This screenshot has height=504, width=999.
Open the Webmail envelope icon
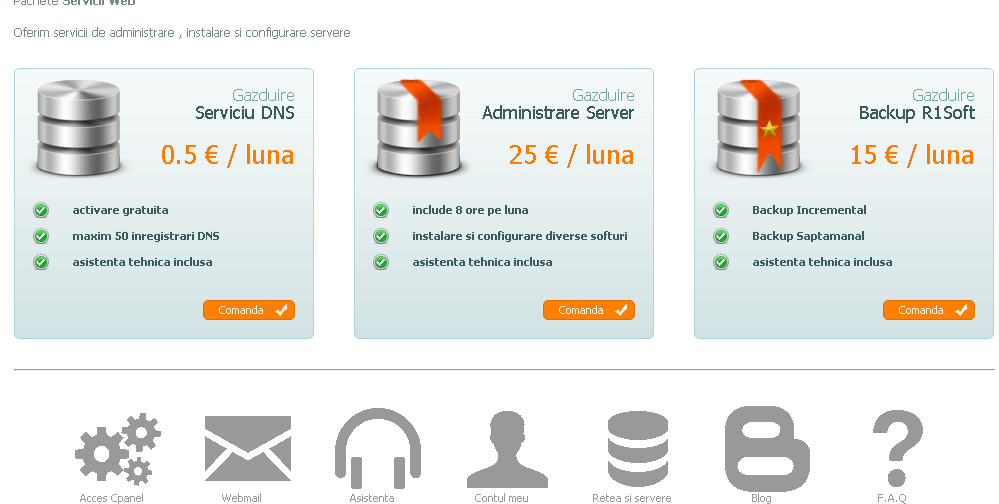click(x=248, y=449)
